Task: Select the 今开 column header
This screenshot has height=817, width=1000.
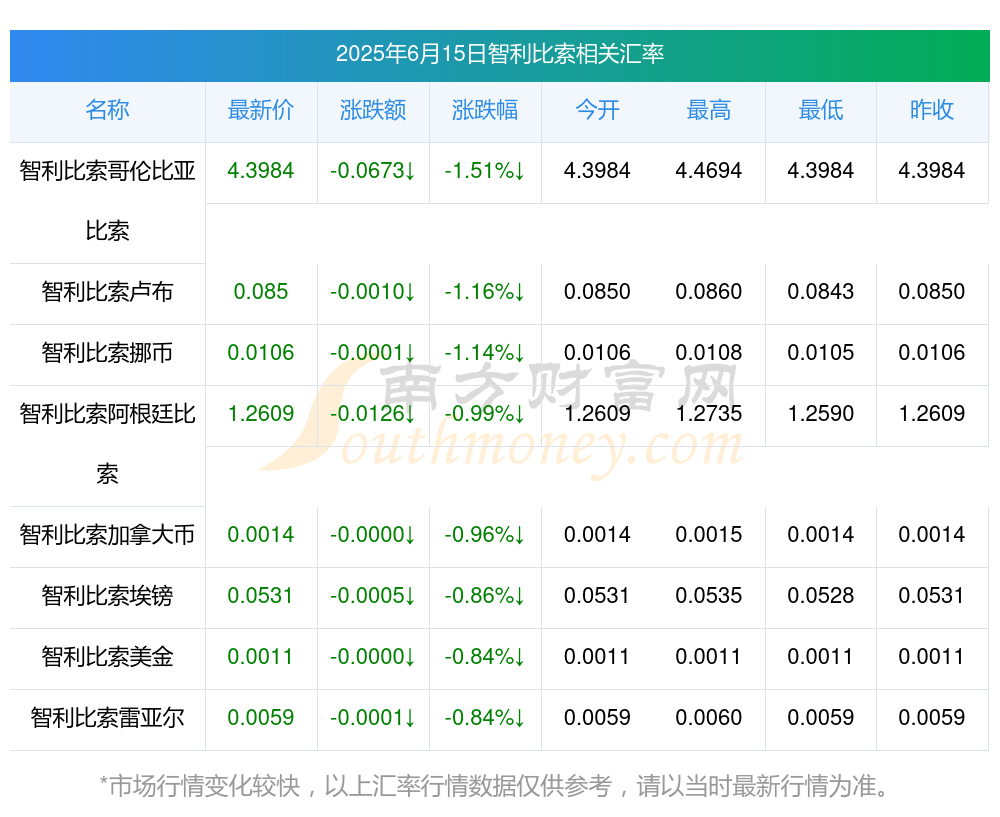Action: click(597, 110)
